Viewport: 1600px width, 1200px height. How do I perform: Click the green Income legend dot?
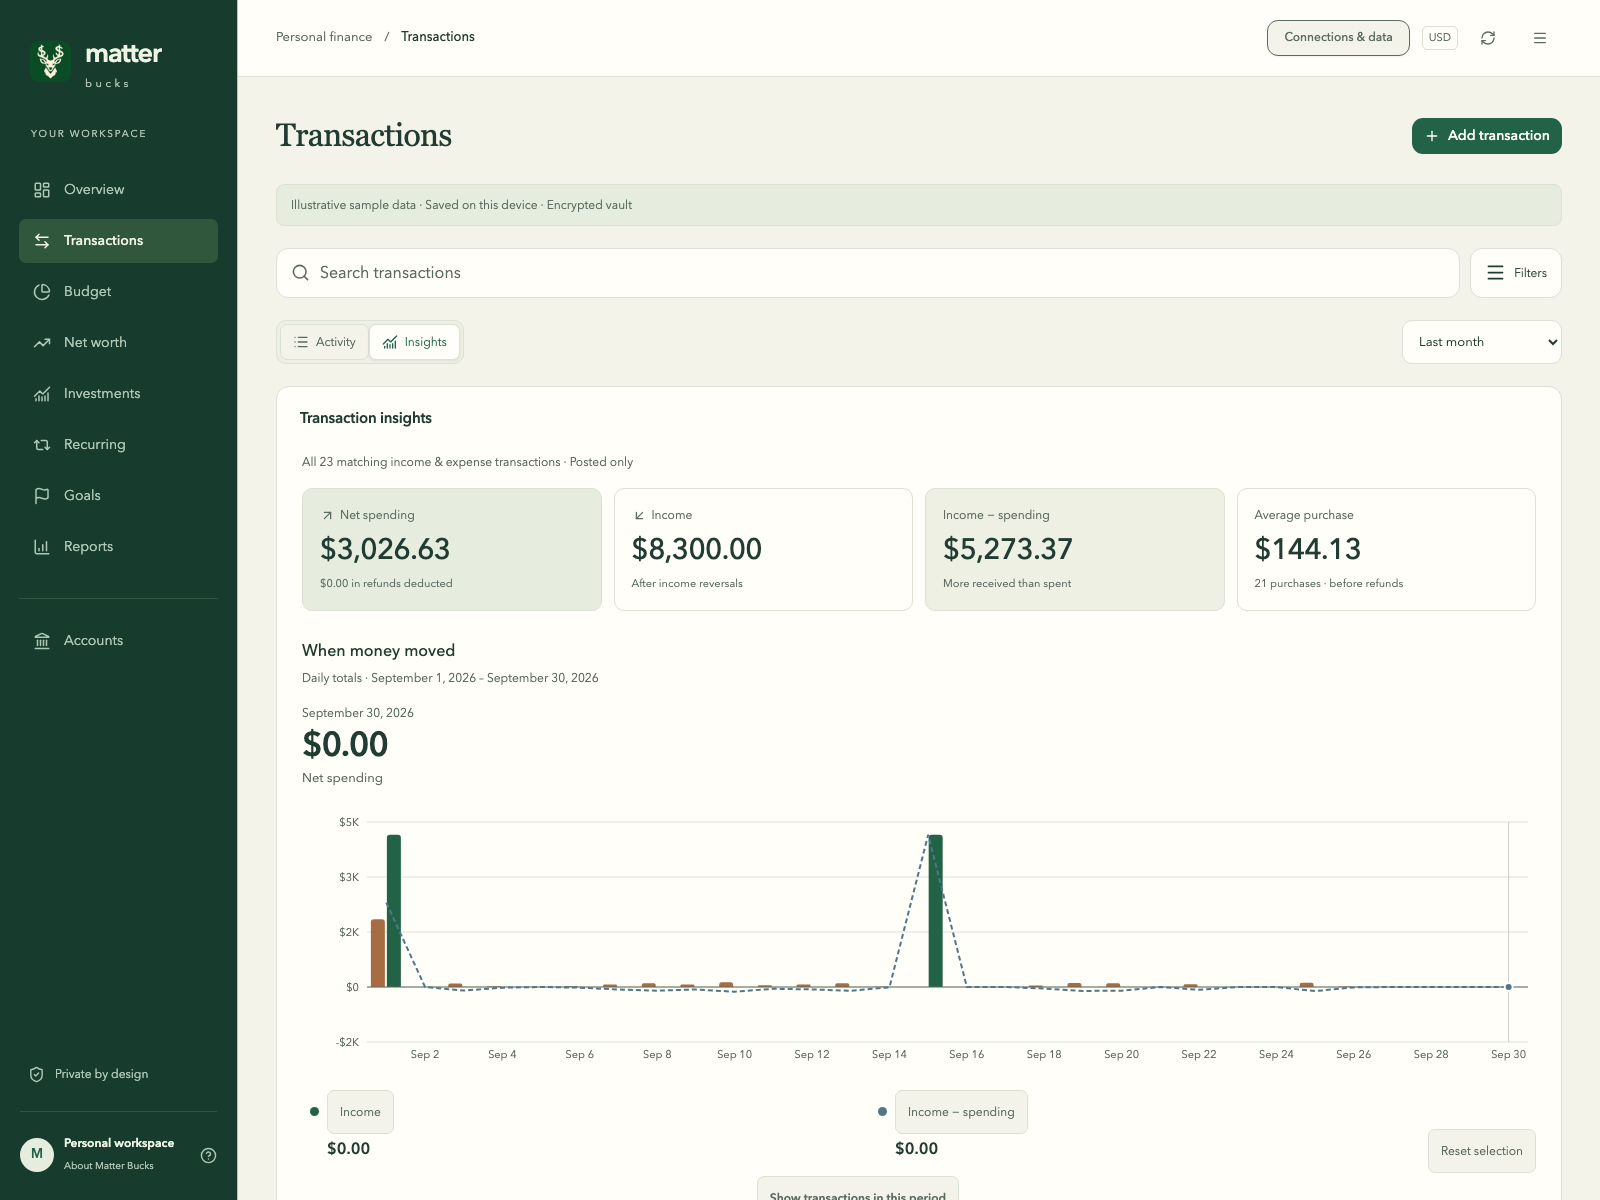coord(314,1112)
